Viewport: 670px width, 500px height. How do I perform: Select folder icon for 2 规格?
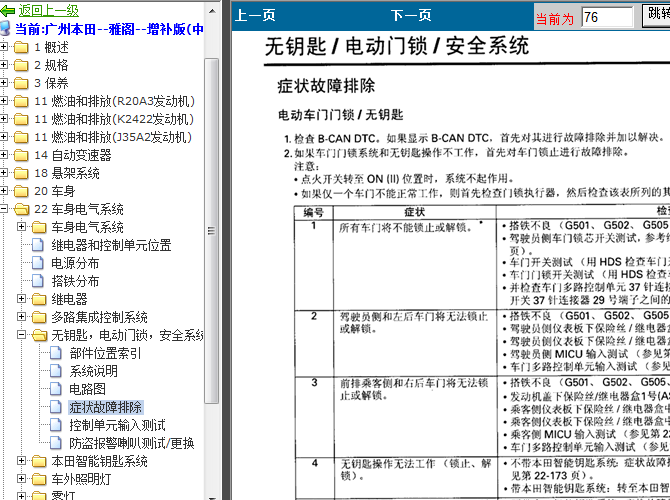[x=21, y=65]
